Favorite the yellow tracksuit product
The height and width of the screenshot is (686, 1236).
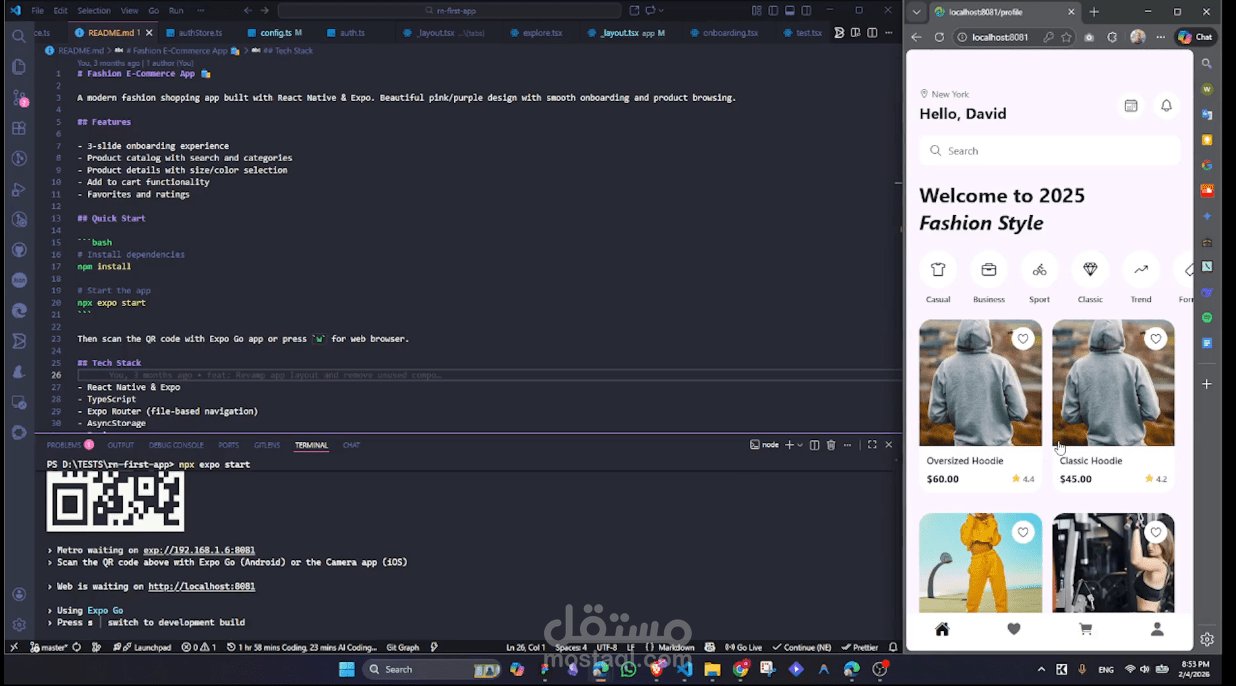tap(1022, 533)
